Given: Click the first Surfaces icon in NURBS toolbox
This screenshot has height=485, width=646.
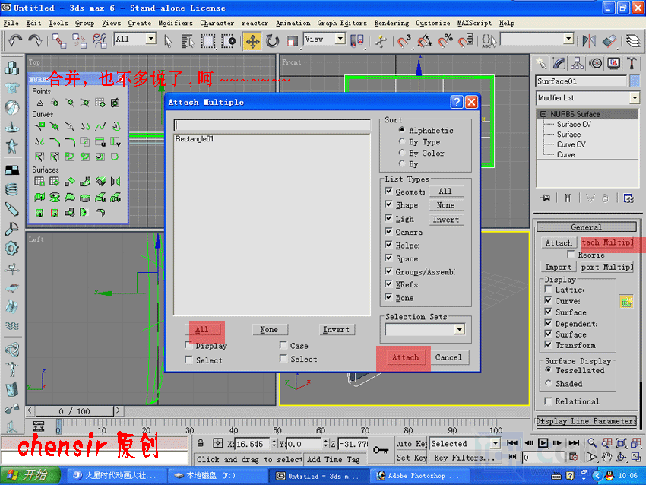Looking at the screenshot, I should (x=40, y=181).
